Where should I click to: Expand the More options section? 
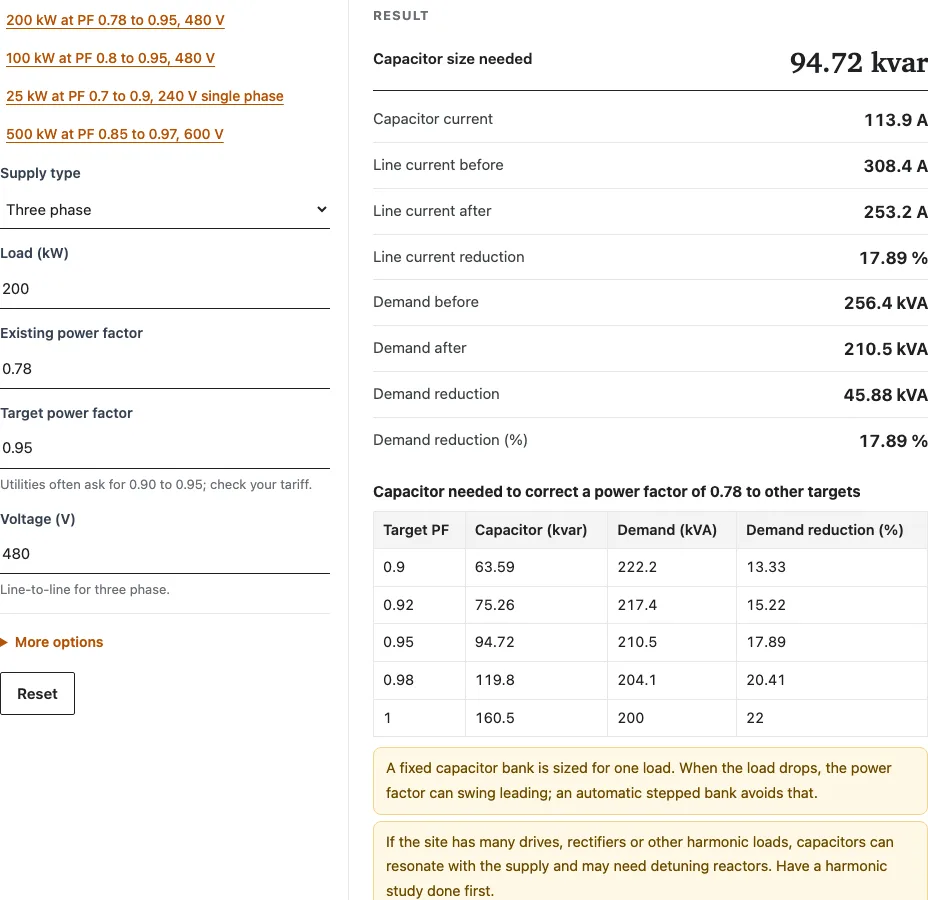(x=52, y=642)
